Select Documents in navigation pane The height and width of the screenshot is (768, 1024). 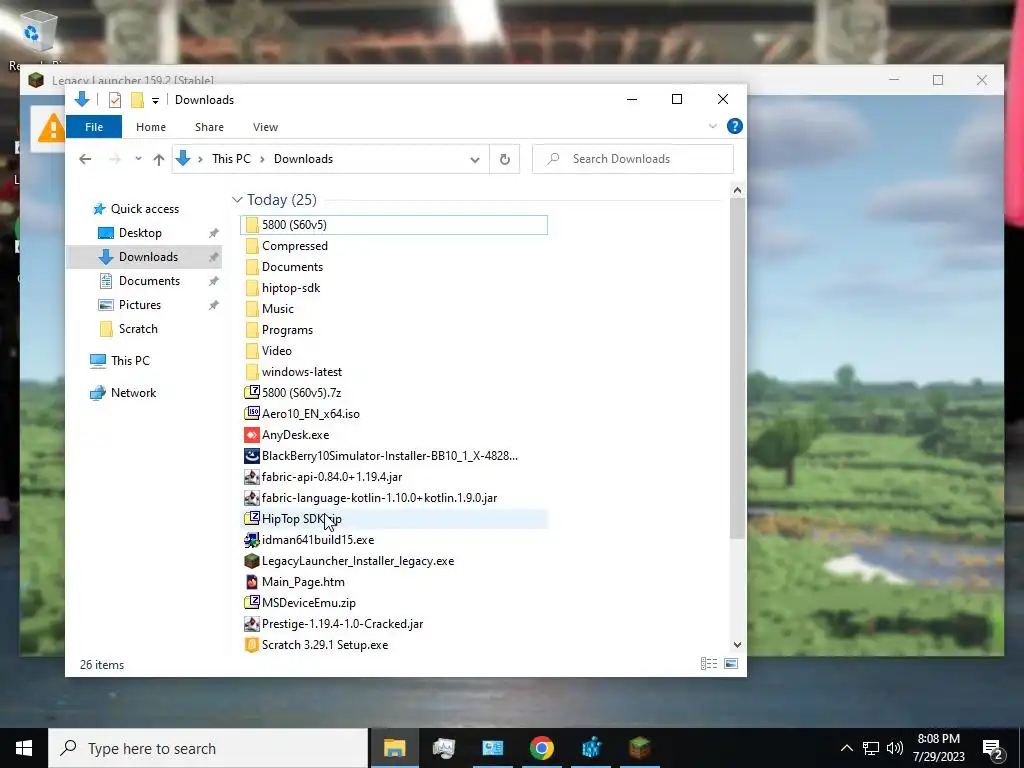(149, 281)
